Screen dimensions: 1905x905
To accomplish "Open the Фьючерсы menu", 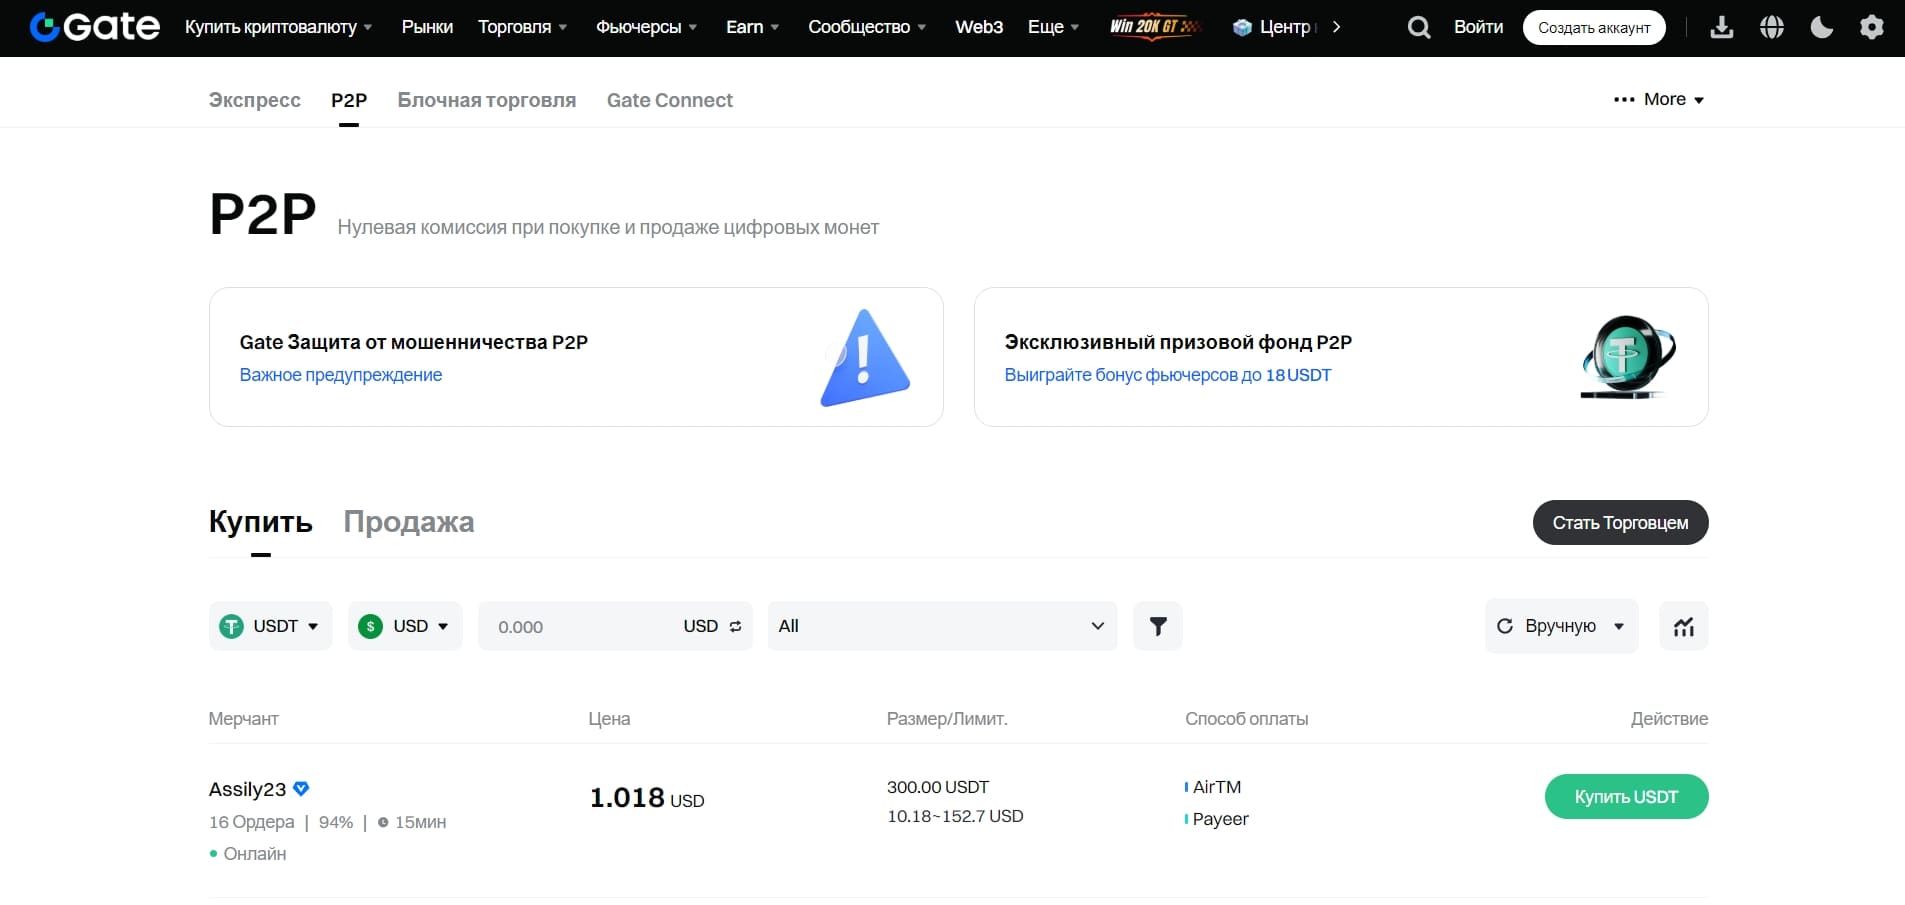I will (x=646, y=27).
